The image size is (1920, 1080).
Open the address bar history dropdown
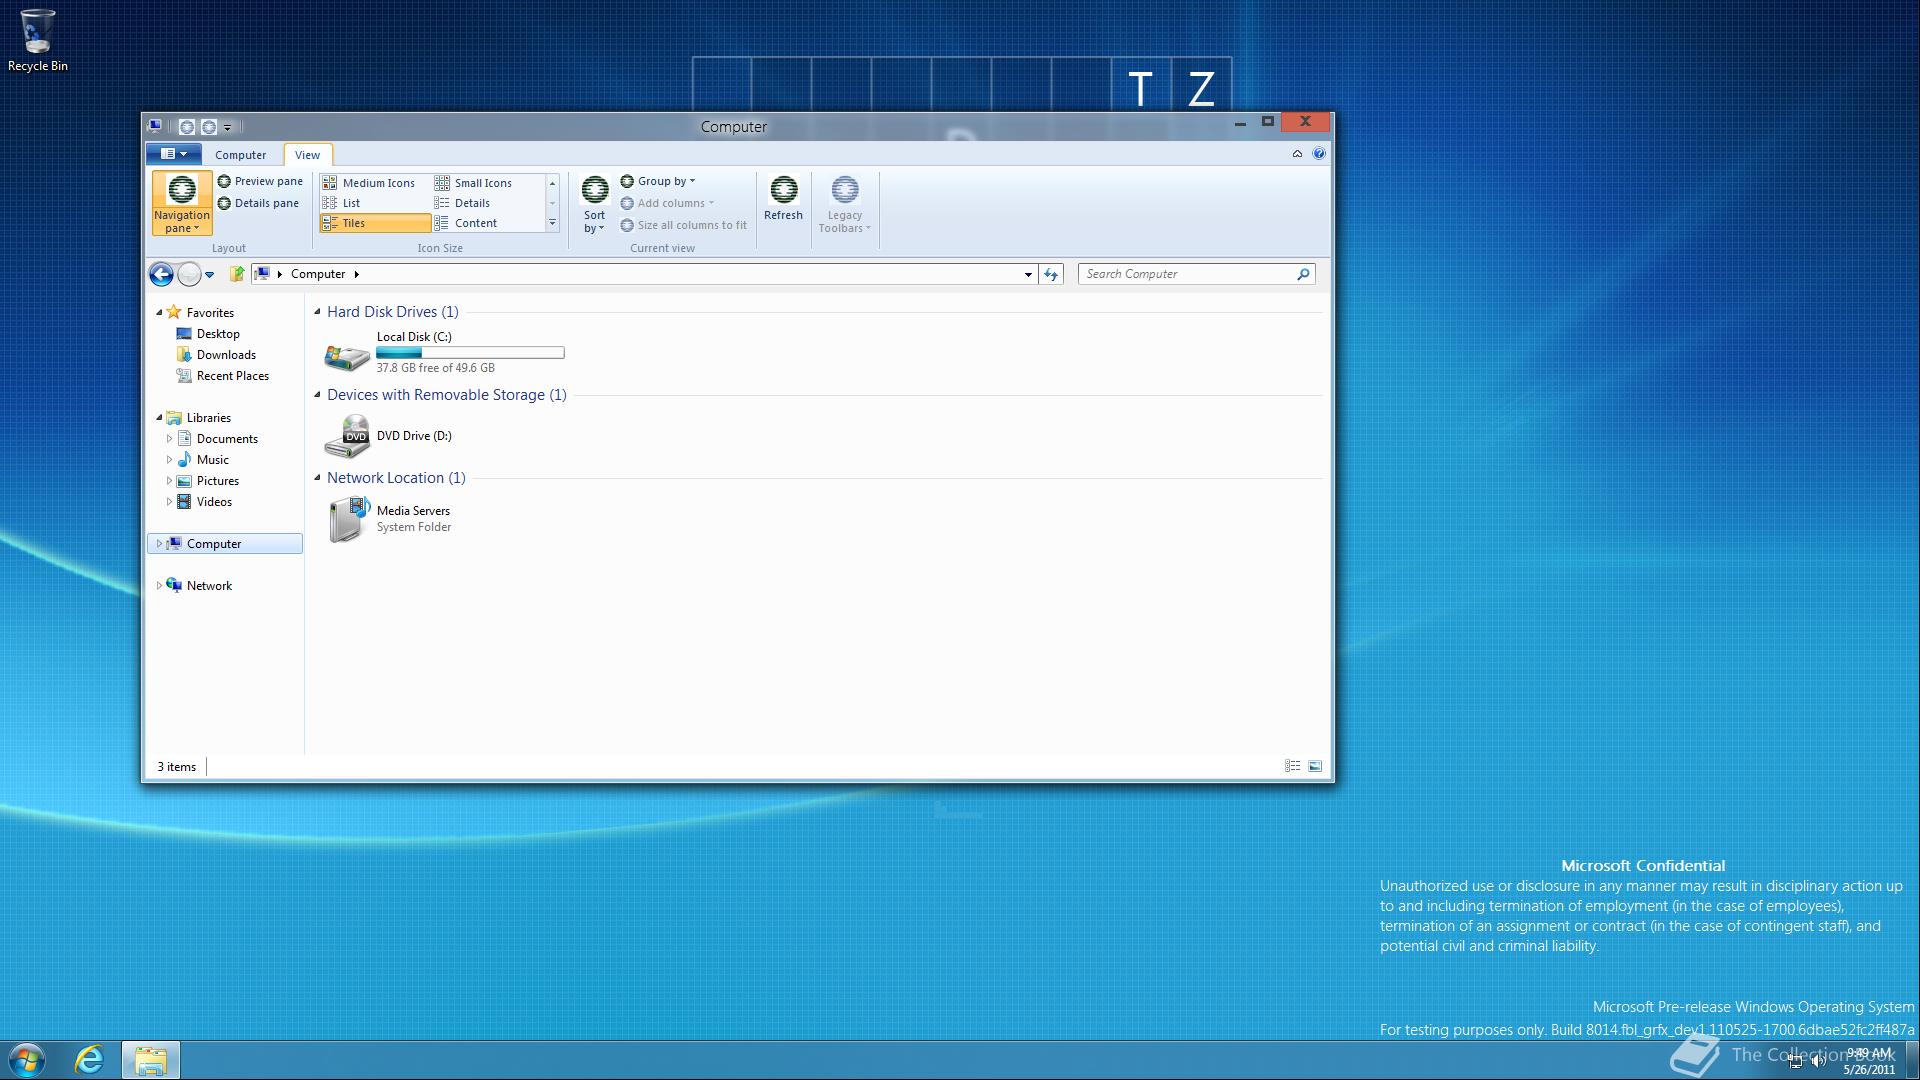pyautogui.click(x=1028, y=274)
